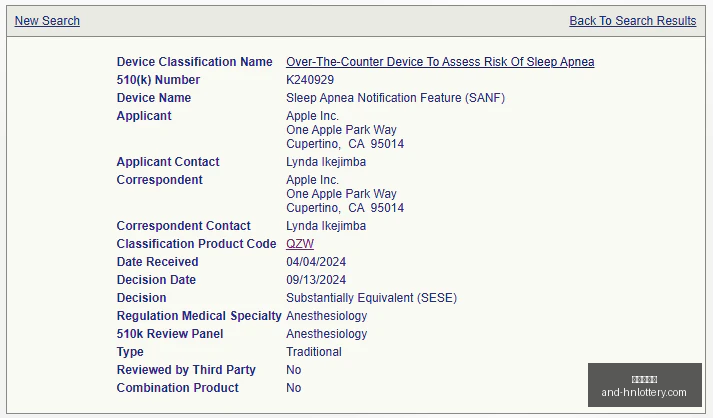Open the QZW product code link

click(300, 244)
